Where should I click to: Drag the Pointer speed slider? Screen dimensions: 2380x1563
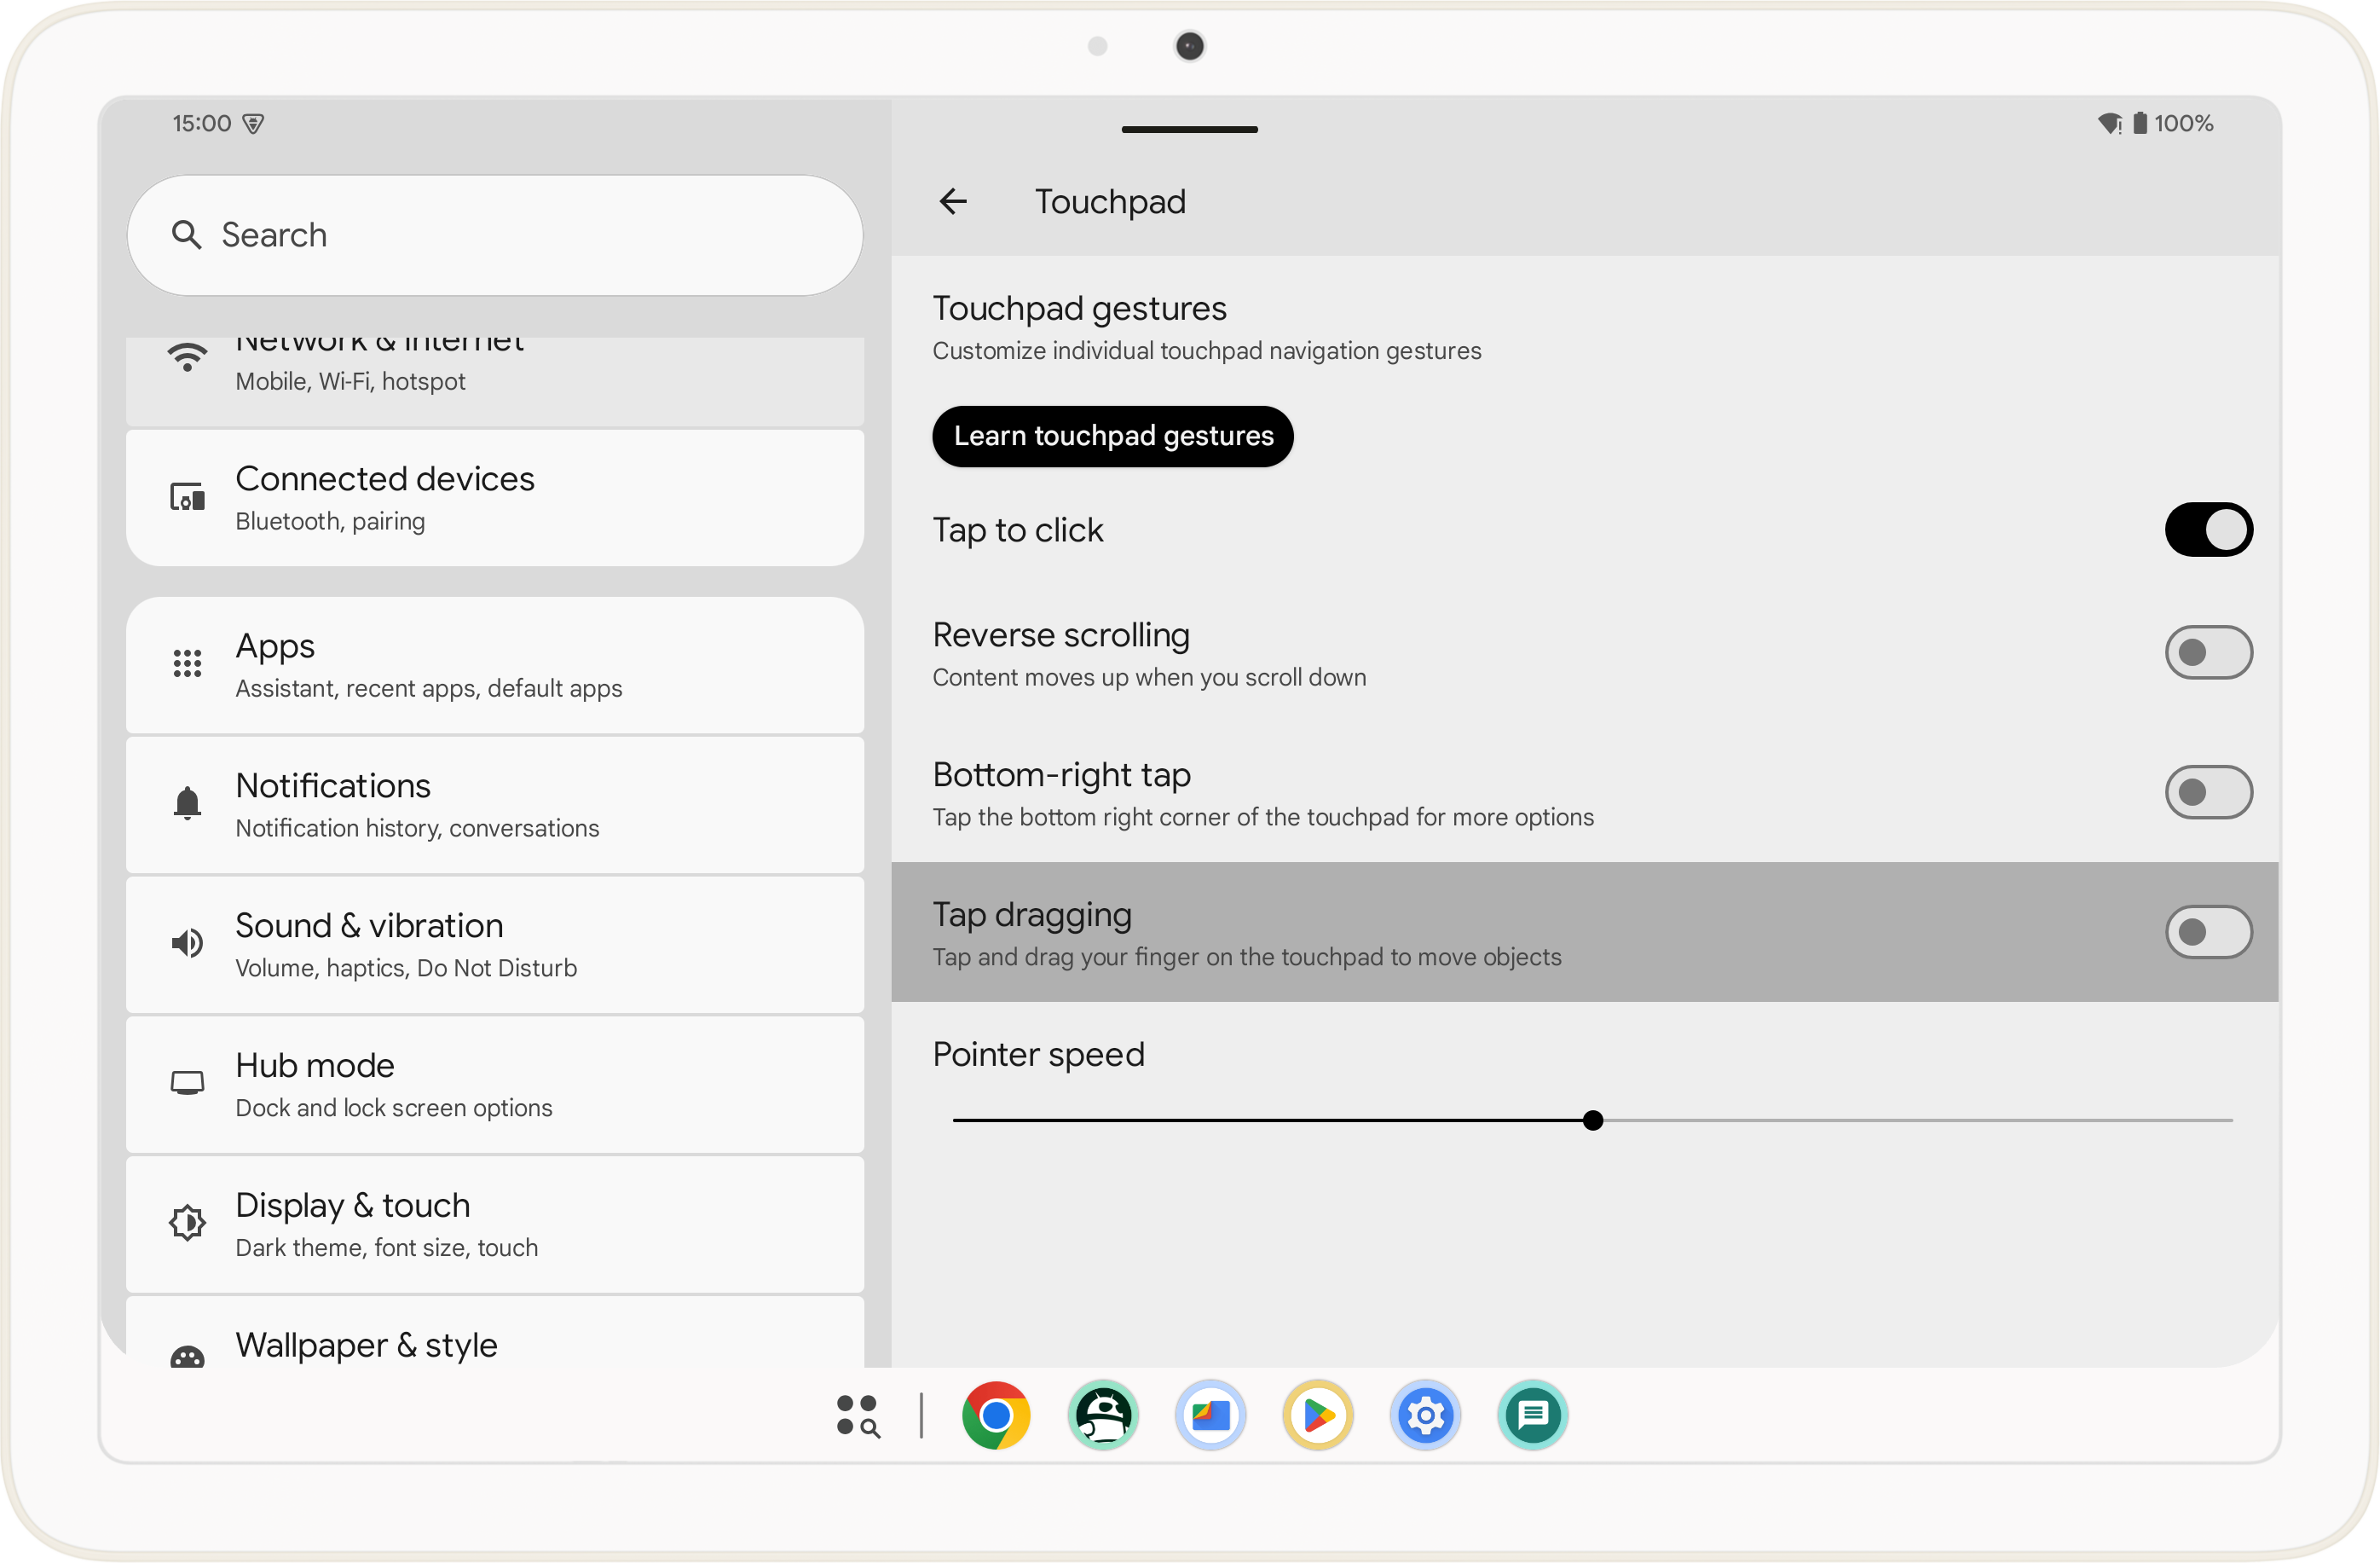tap(1590, 1120)
